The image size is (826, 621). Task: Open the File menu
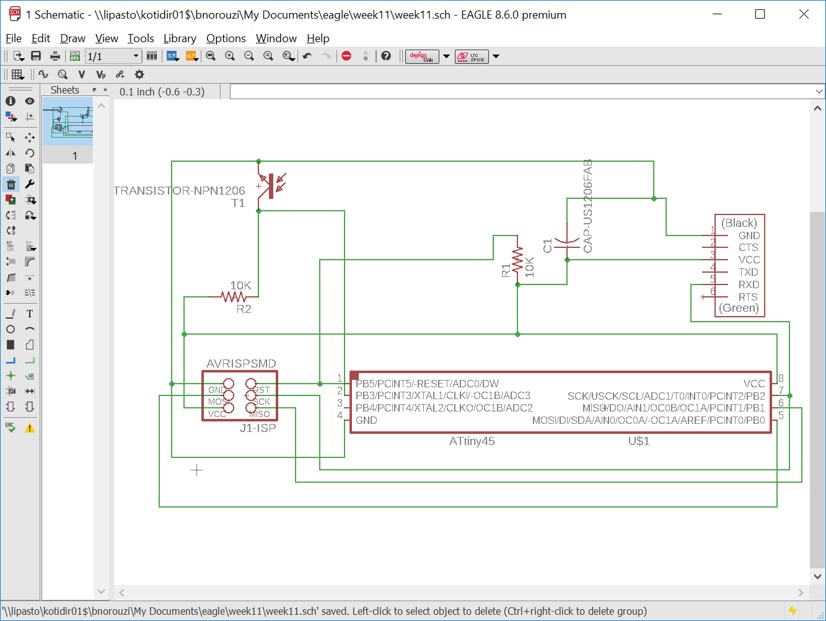(x=13, y=38)
